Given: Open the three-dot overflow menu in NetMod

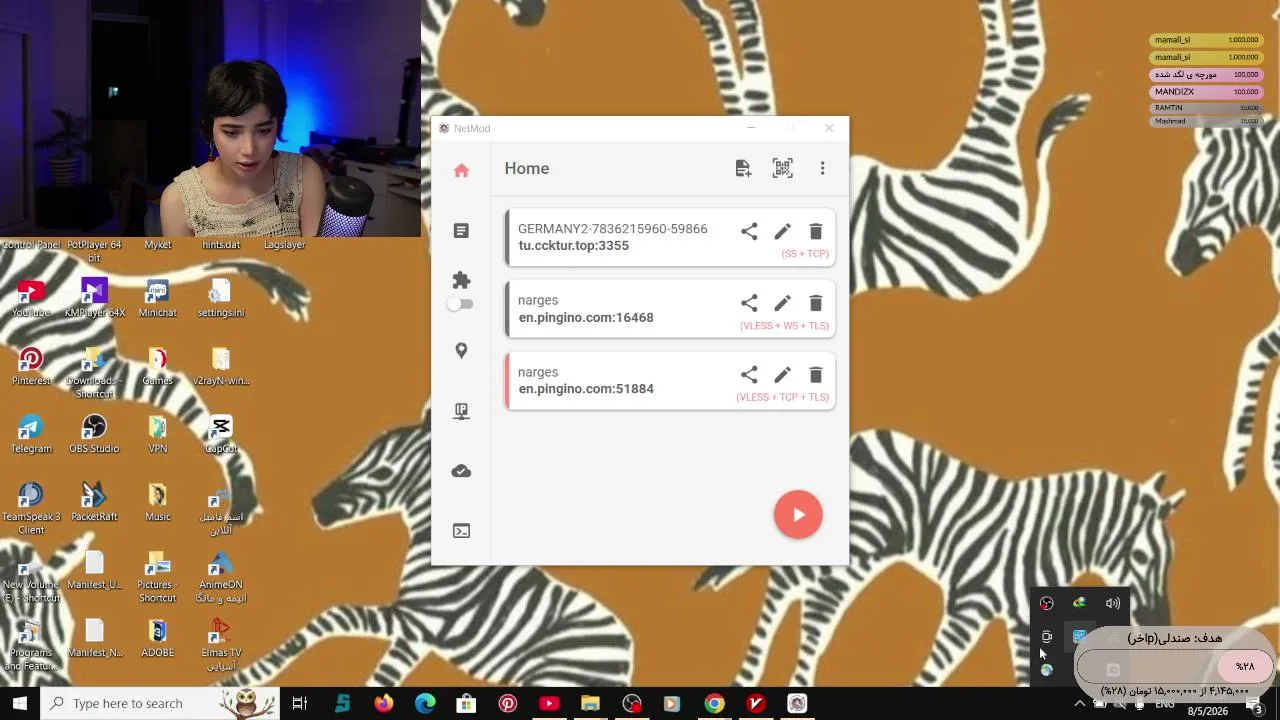Looking at the screenshot, I should tap(823, 169).
